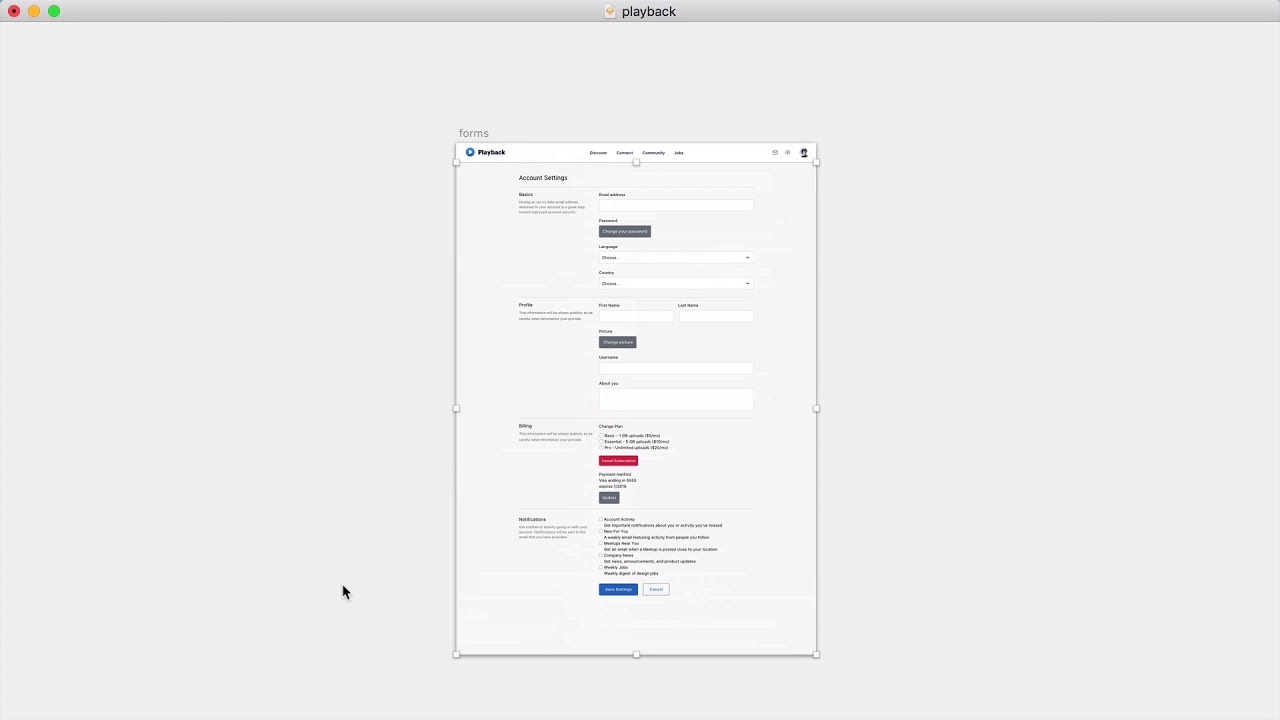Click the blue Save Settings button

pyautogui.click(x=618, y=589)
